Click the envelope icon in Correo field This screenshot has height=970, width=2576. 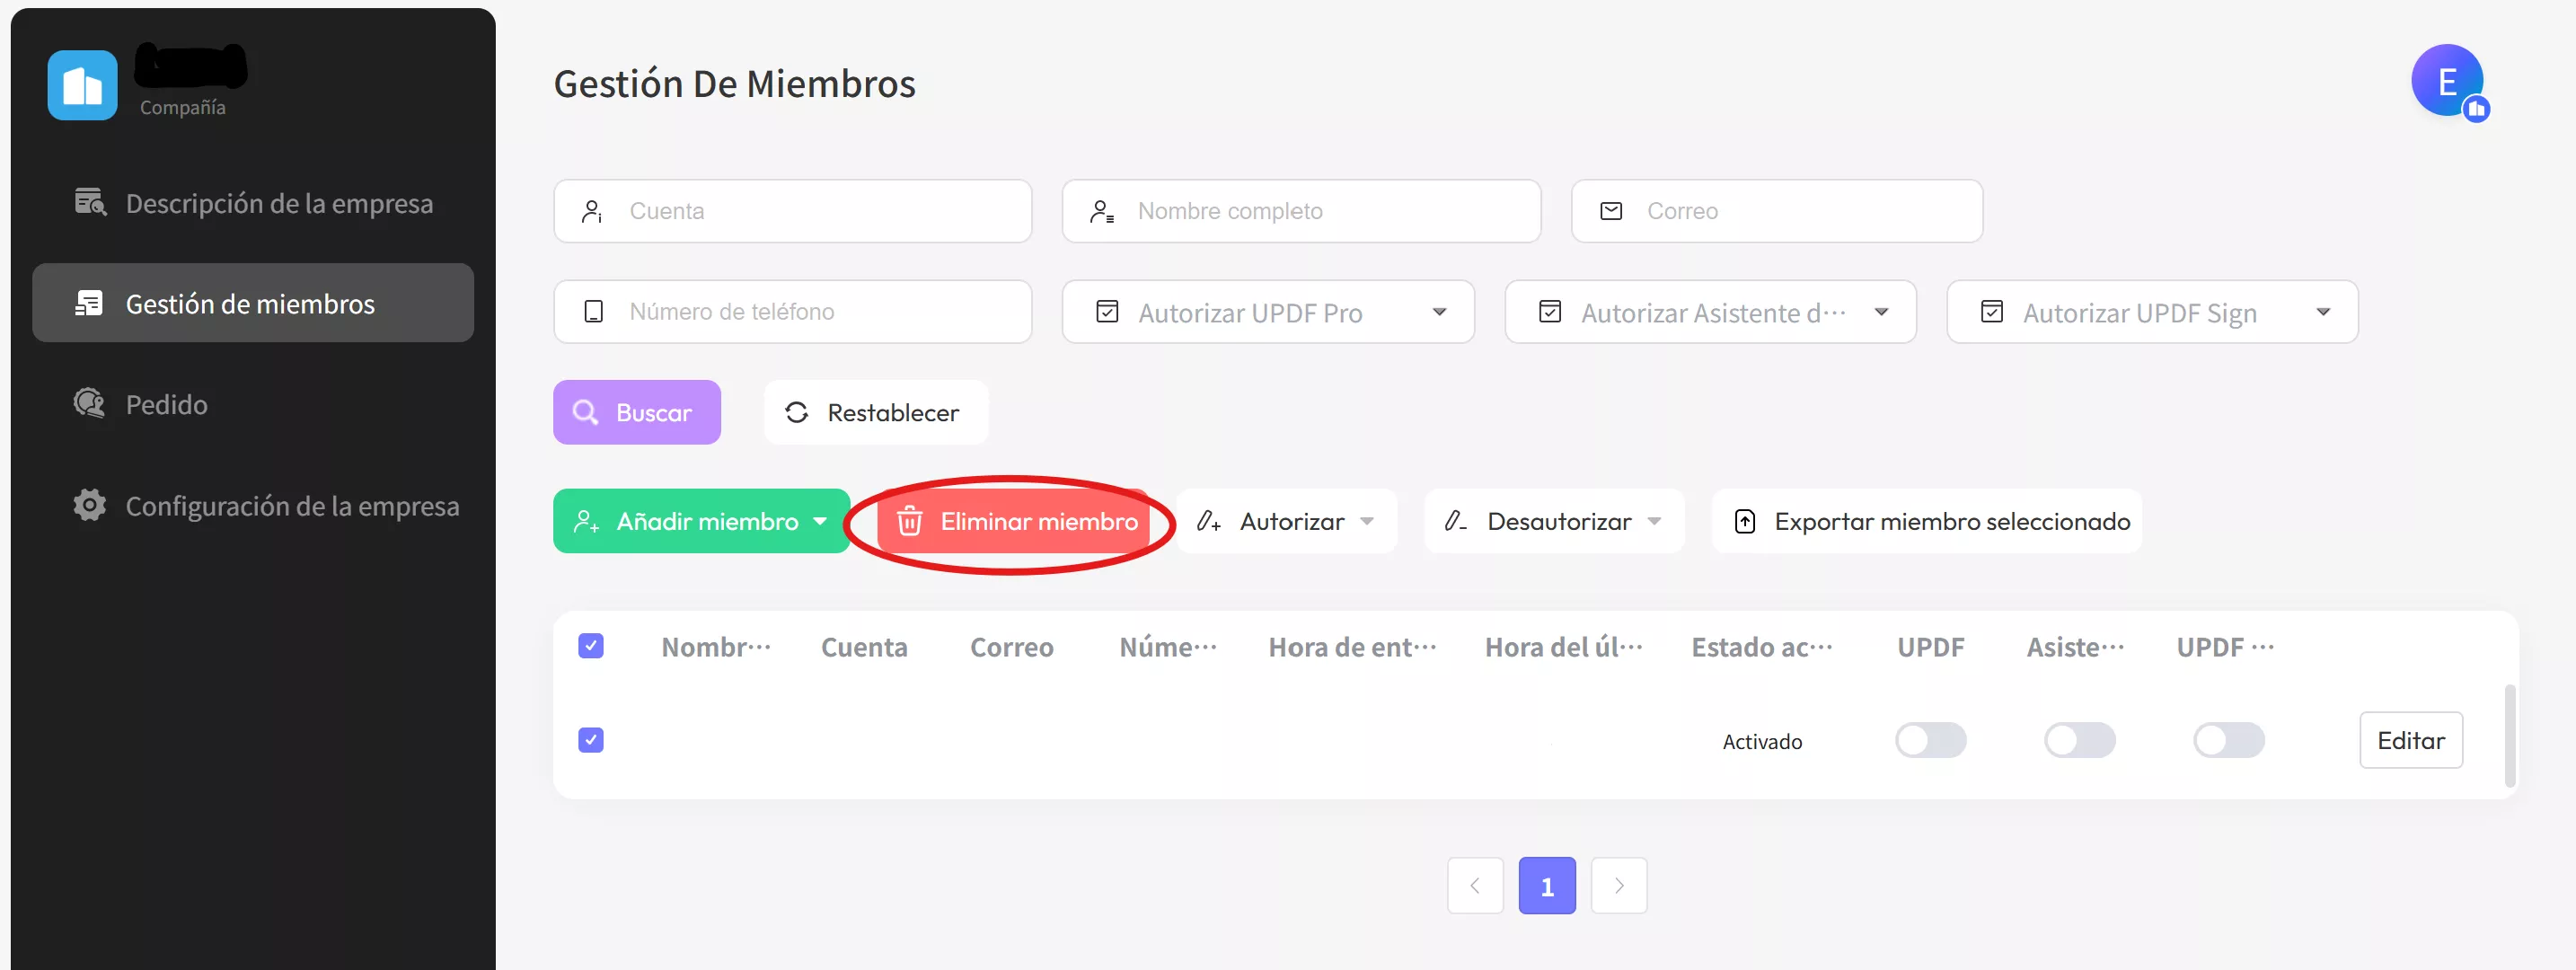[1611, 211]
